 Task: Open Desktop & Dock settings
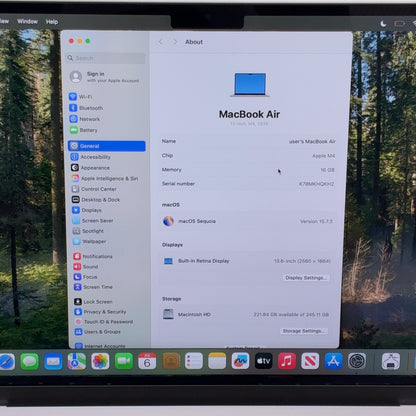[x=96, y=200]
